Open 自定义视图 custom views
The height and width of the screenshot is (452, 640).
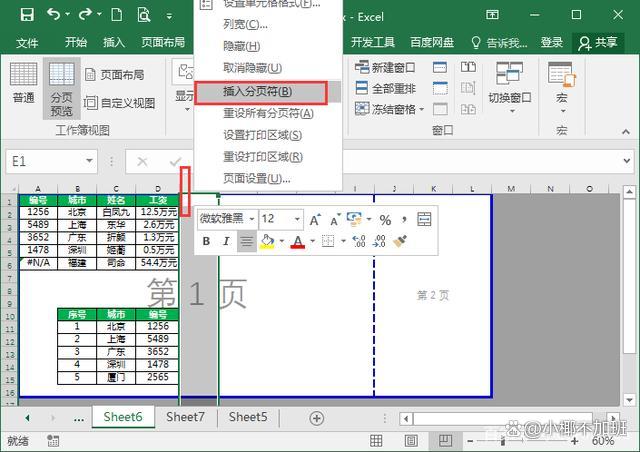(x=120, y=102)
